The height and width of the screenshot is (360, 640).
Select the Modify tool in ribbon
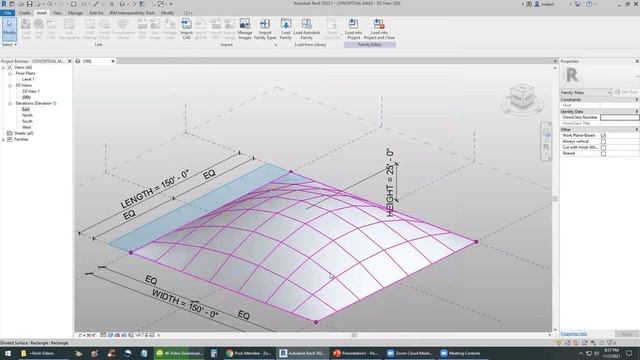coord(9,29)
